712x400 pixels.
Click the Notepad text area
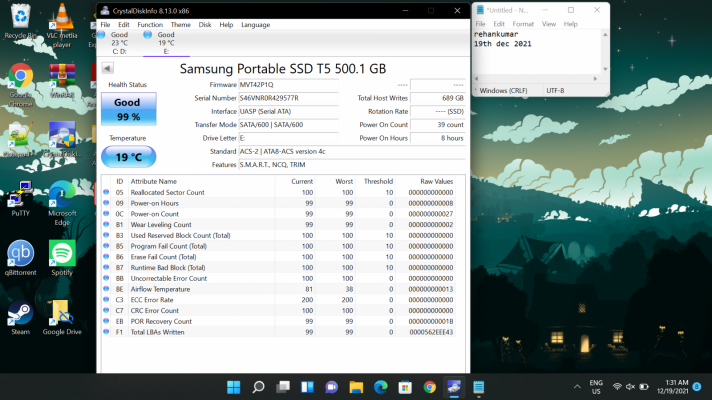click(537, 52)
